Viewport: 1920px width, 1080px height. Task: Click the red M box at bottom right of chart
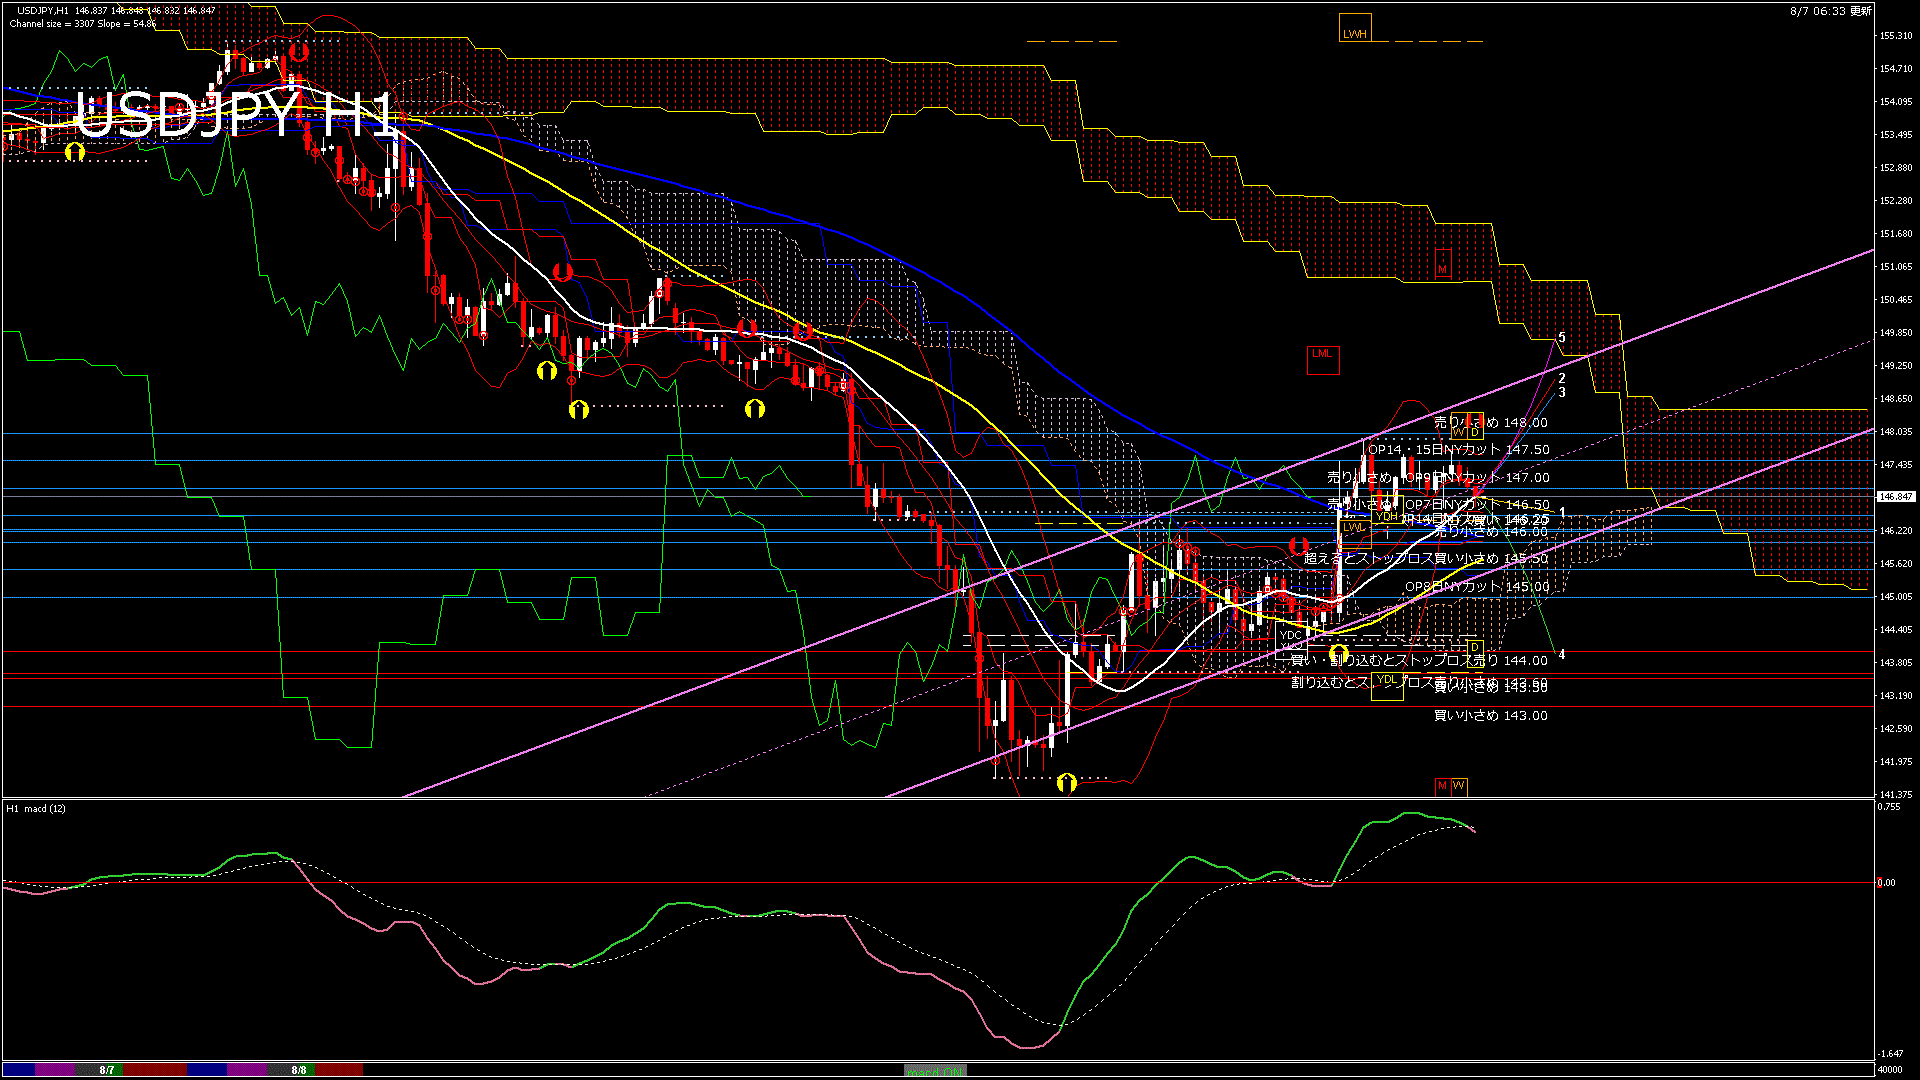coord(1442,786)
